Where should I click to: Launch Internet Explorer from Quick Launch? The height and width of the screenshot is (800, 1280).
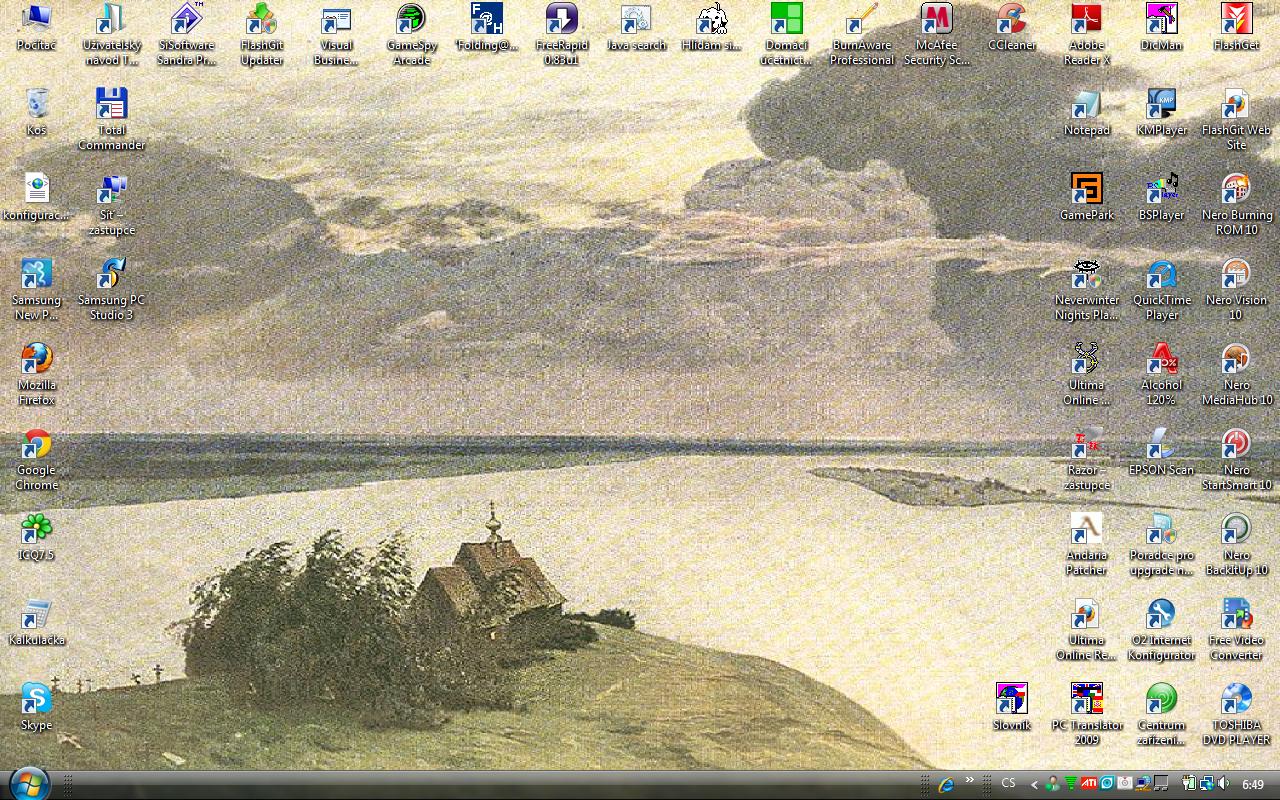(x=945, y=784)
